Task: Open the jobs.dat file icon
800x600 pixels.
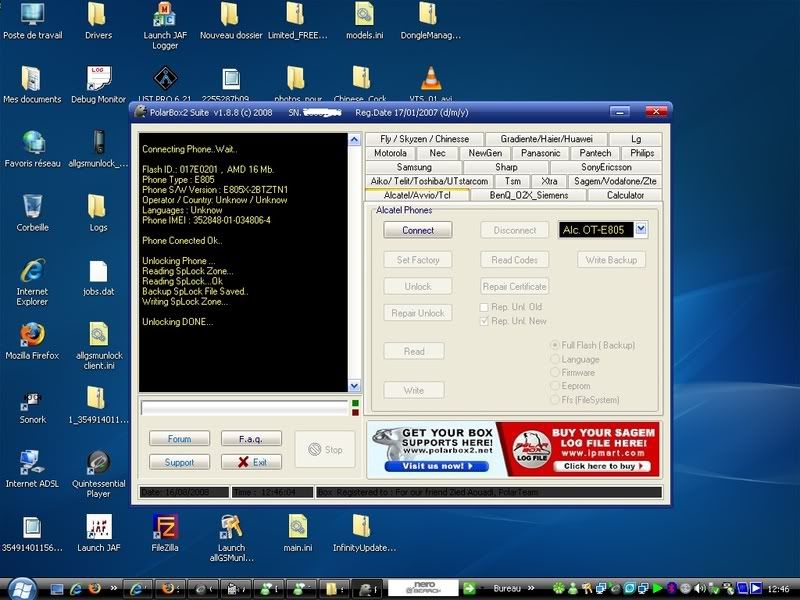Action: click(x=98, y=277)
